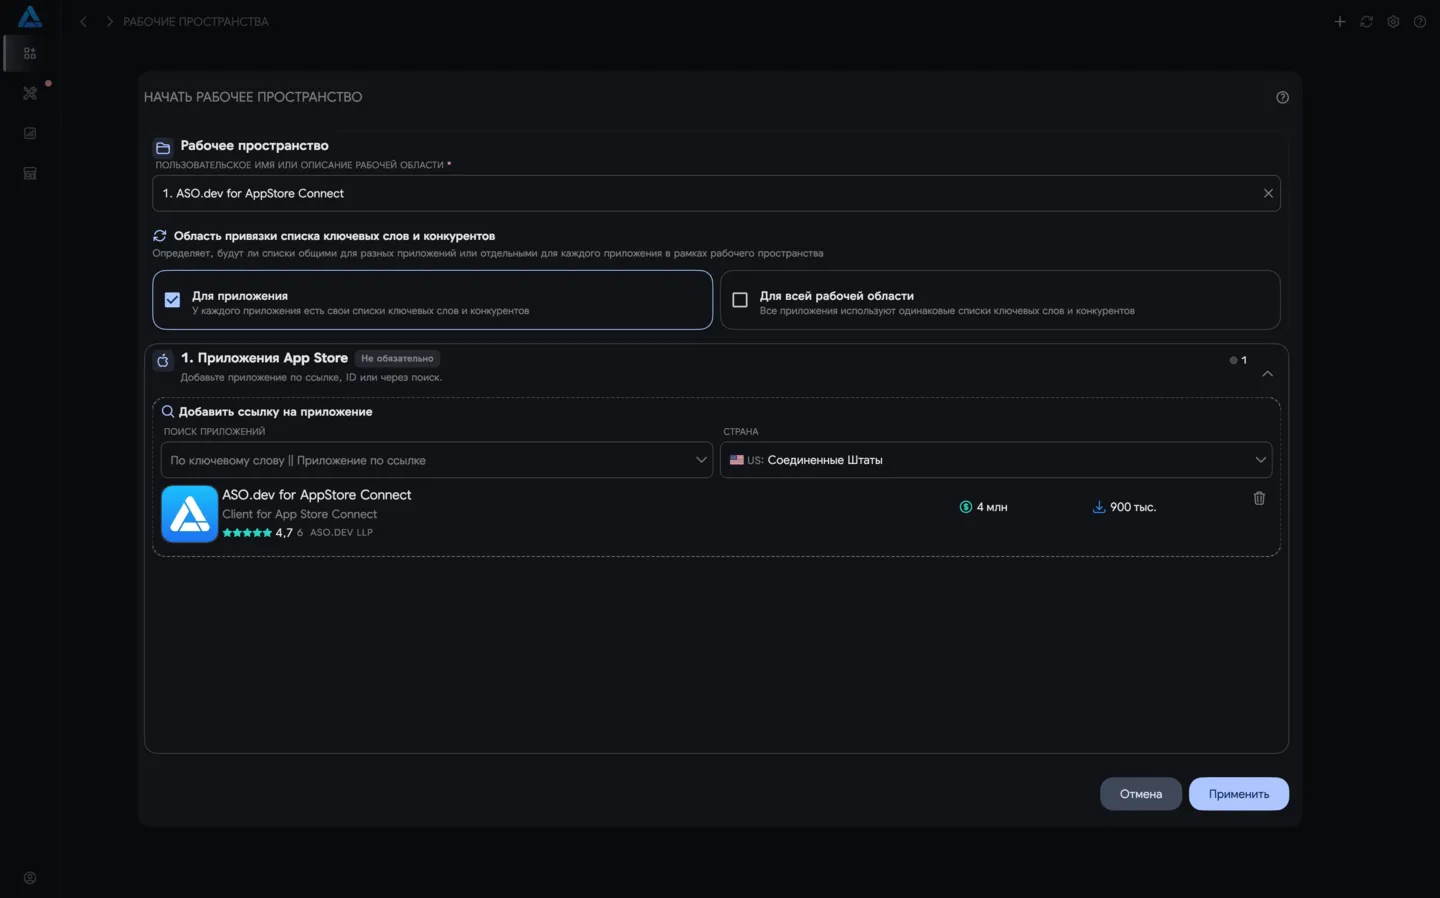Click the Добавить ссылку на приложение heading
1440x898 pixels.
click(275, 411)
